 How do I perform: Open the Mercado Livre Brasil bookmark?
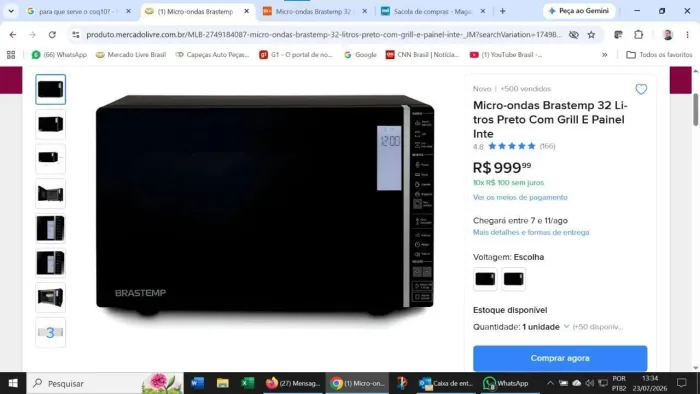131,54
